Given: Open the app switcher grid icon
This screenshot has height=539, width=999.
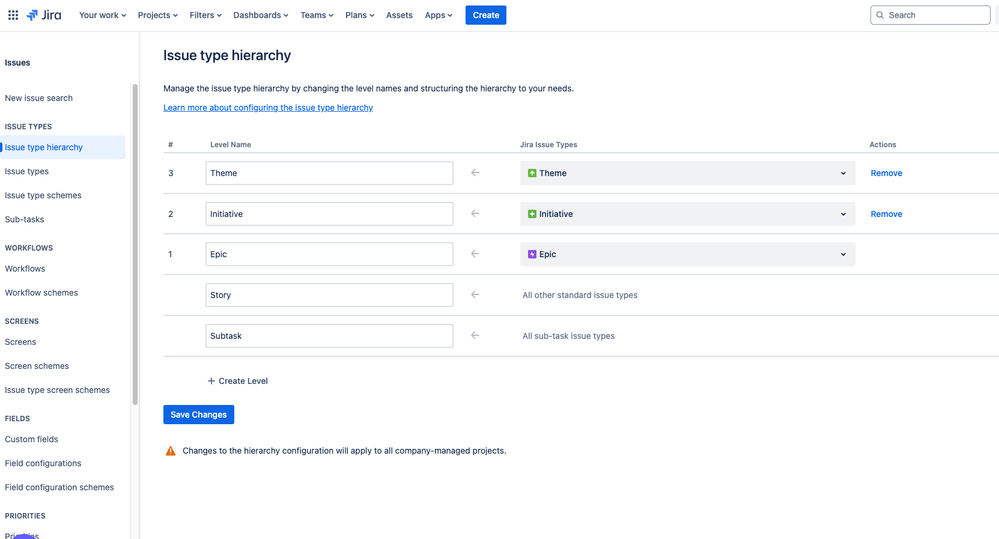Looking at the screenshot, I should point(13,15).
